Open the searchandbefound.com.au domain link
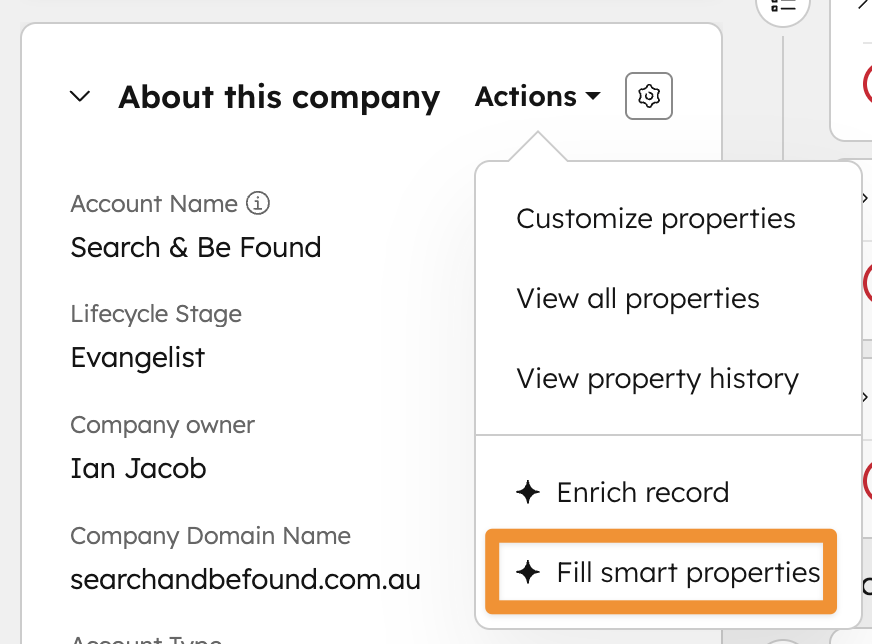The width and height of the screenshot is (872, 644). pyautogui.click(x=245, y=579)
